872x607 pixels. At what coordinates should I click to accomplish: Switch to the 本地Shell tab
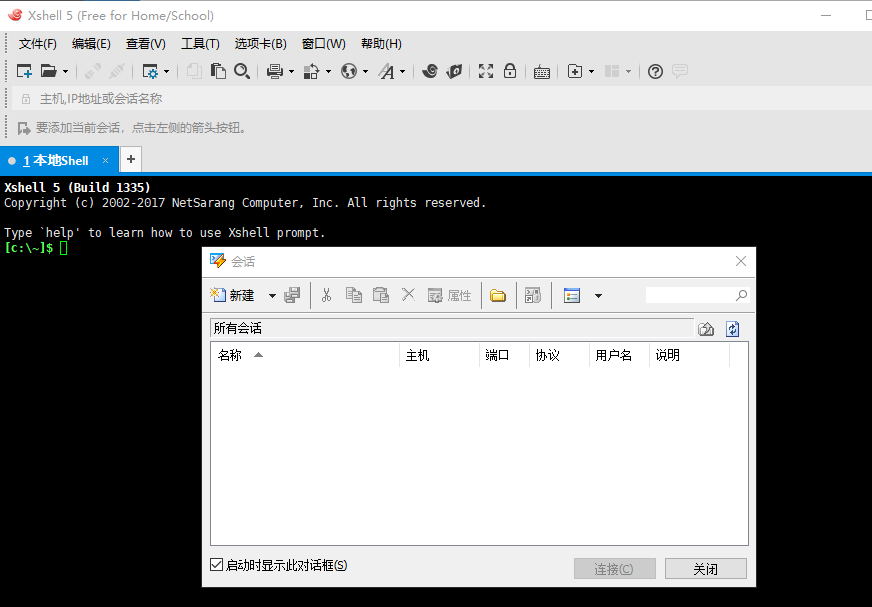(57, 160)
